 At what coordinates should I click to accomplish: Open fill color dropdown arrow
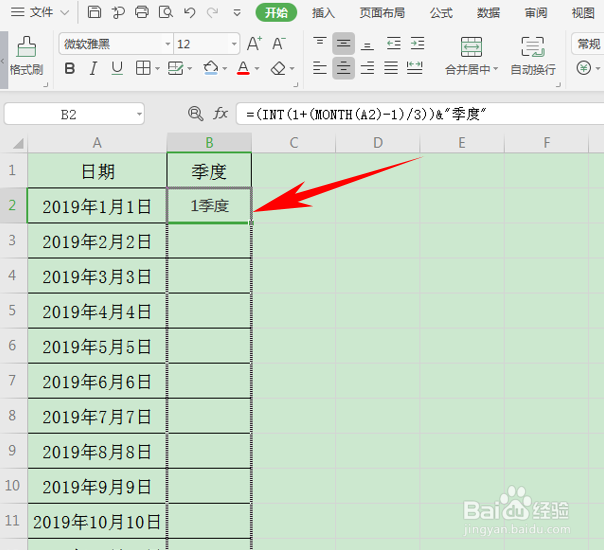pyautogui.click(x=225, y=69)
